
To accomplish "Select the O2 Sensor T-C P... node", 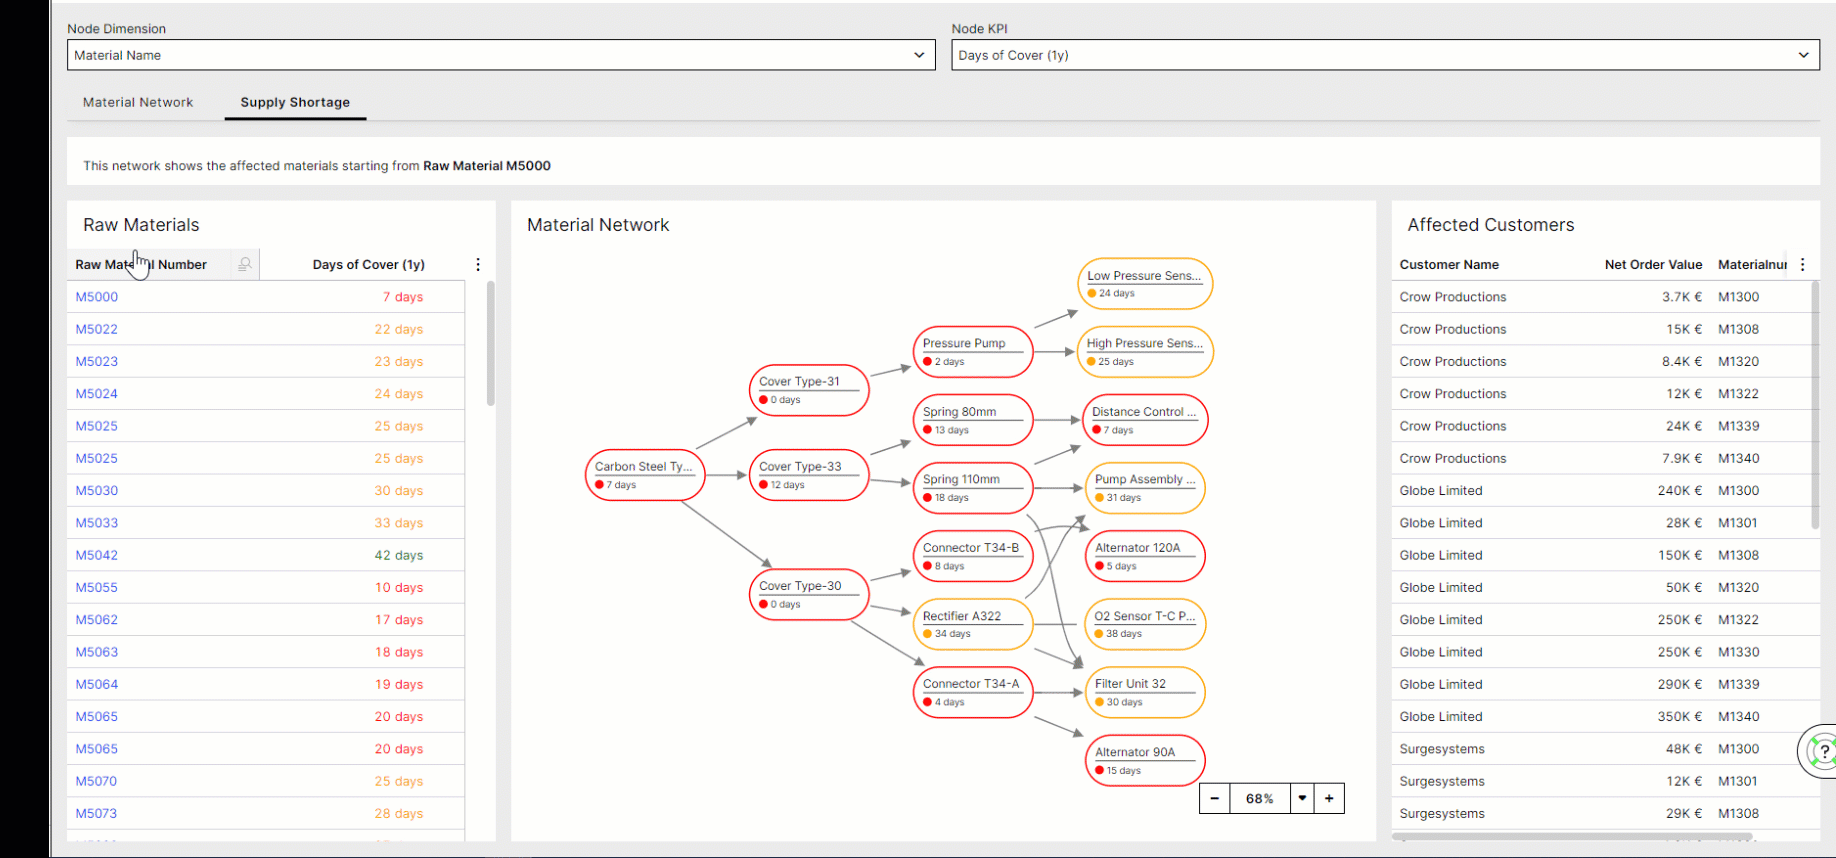I will [1145, 624].
